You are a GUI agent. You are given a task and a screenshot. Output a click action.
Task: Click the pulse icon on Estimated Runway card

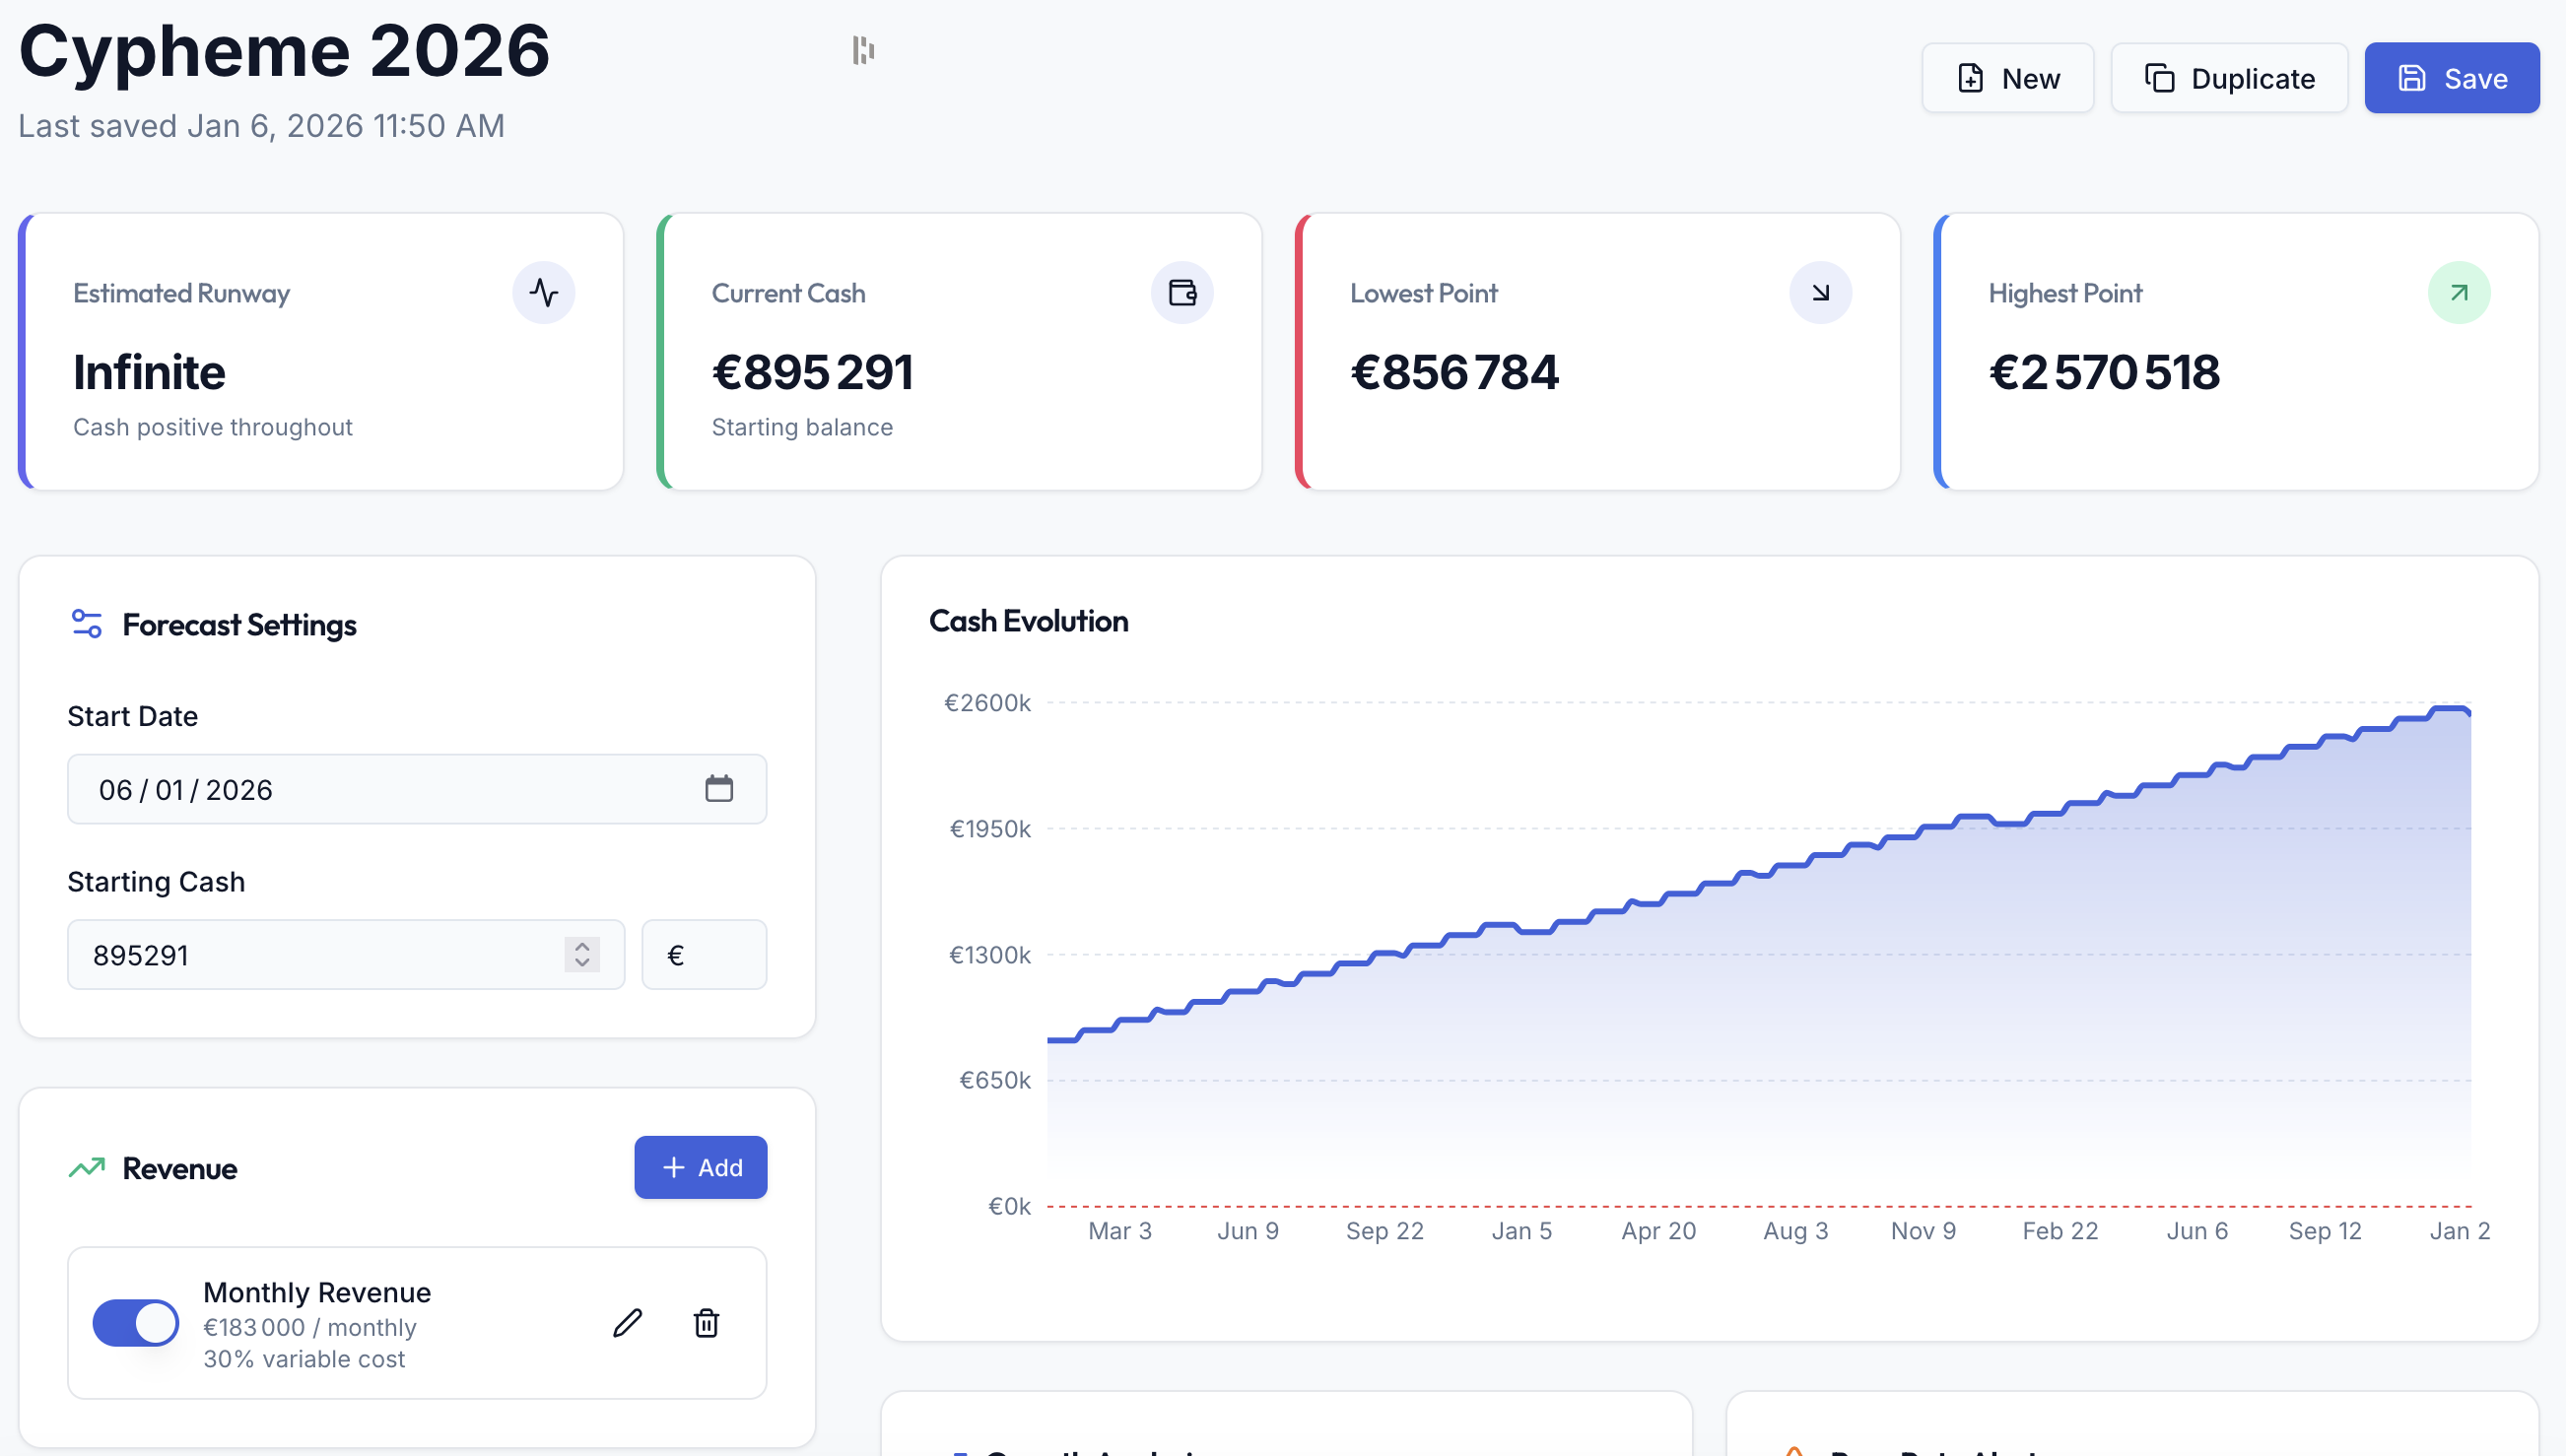543,292
